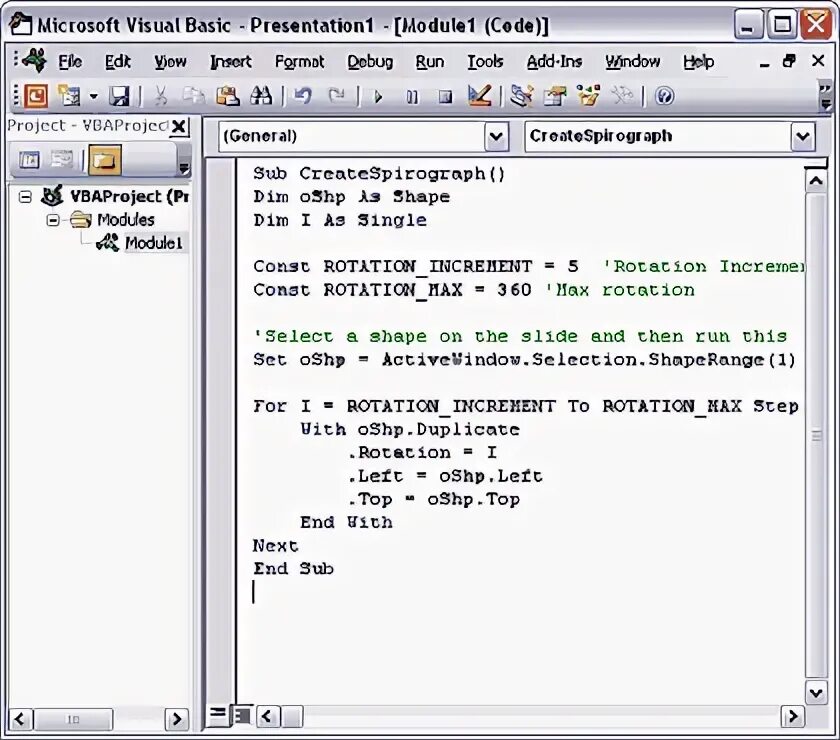Select the Modules folder item
Viewport: 840px width, 740px height.
(x=125, y=220)
